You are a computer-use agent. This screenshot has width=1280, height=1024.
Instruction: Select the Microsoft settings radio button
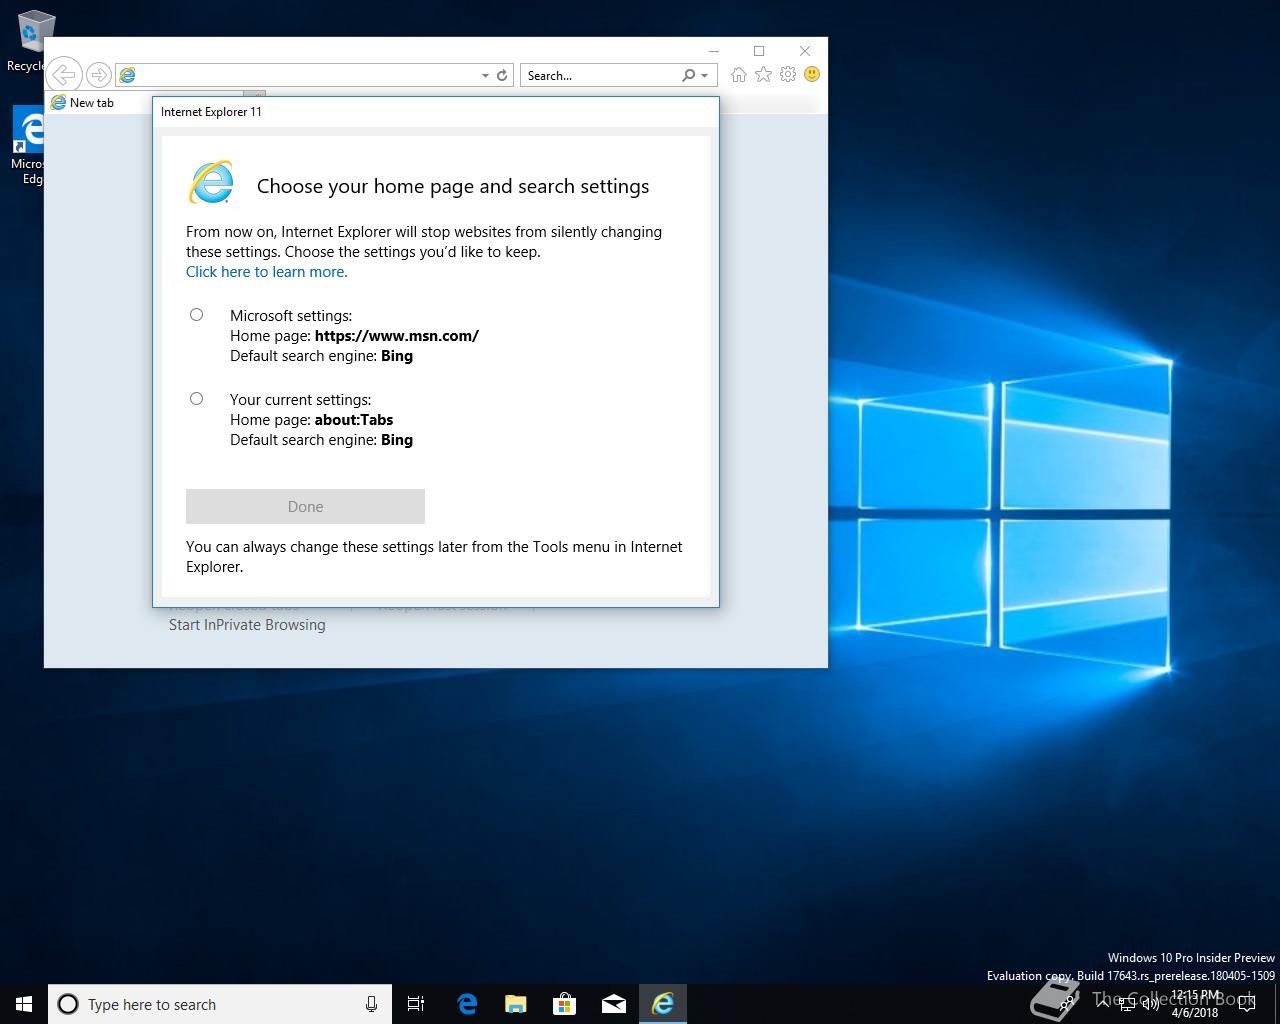196,315
